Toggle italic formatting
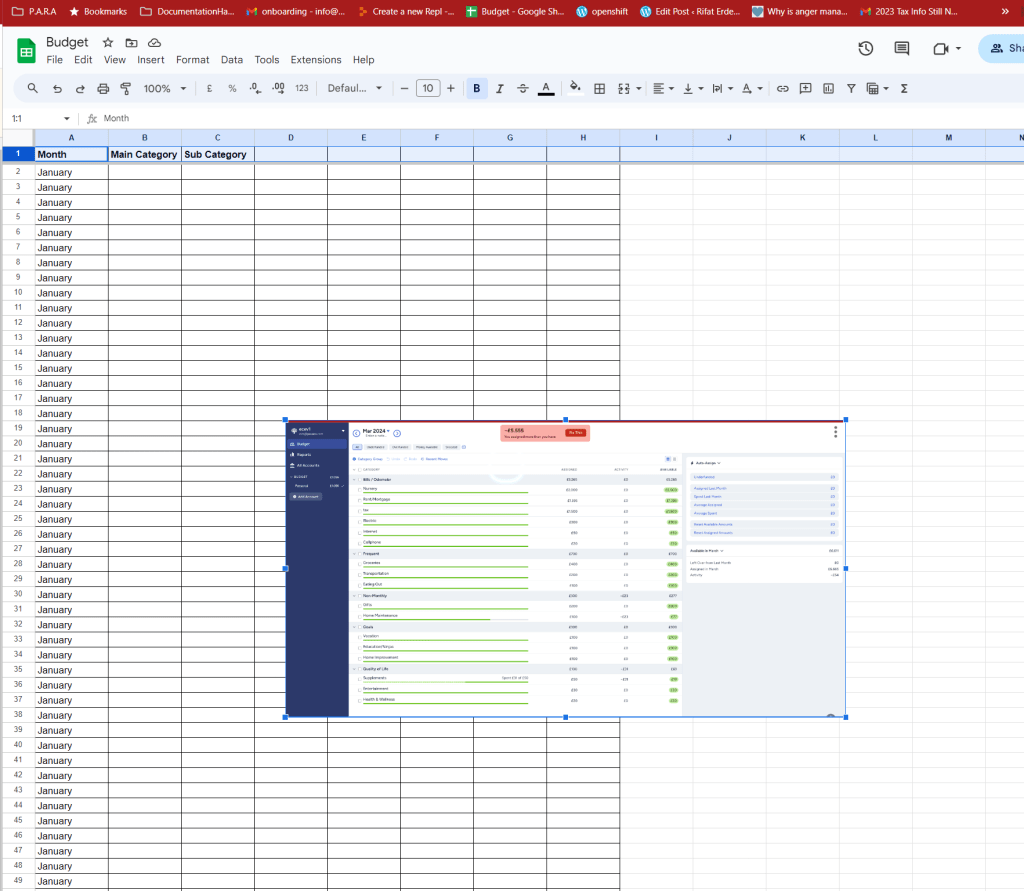This screenshot has width=1024, height=891. coord(500,88)
